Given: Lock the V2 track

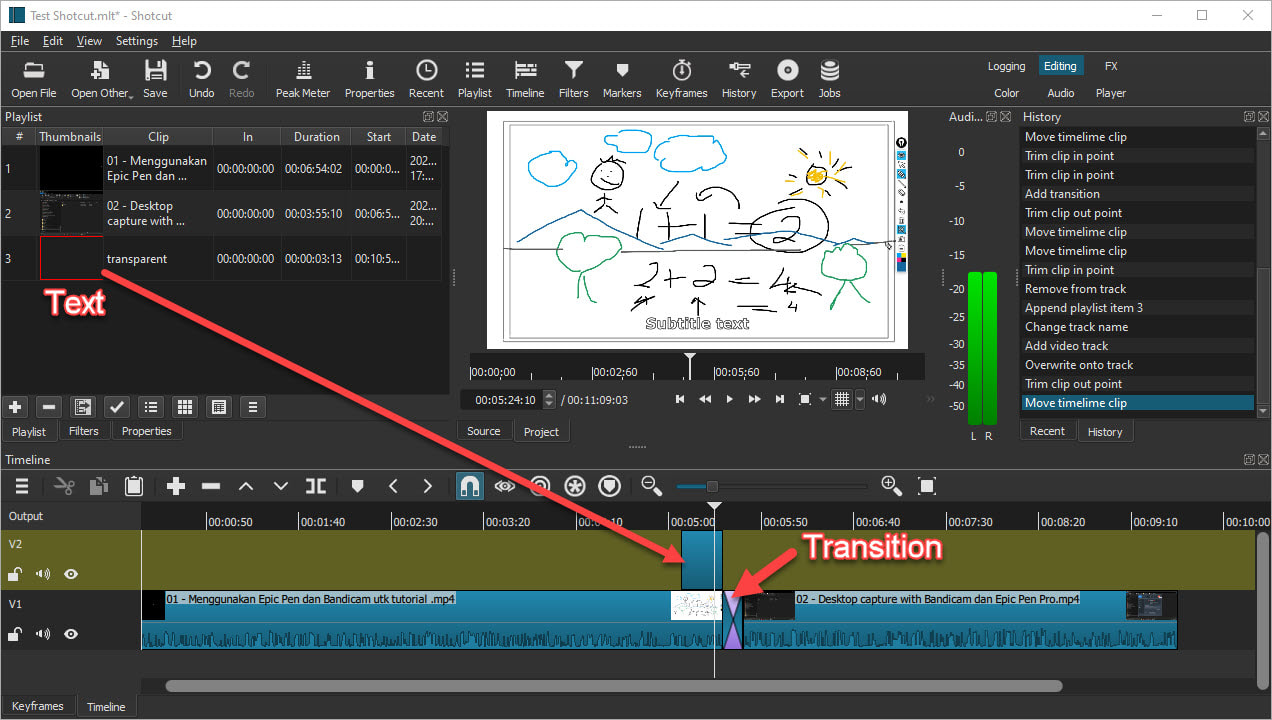Looking at the screenshot, I should click(15, 574).
